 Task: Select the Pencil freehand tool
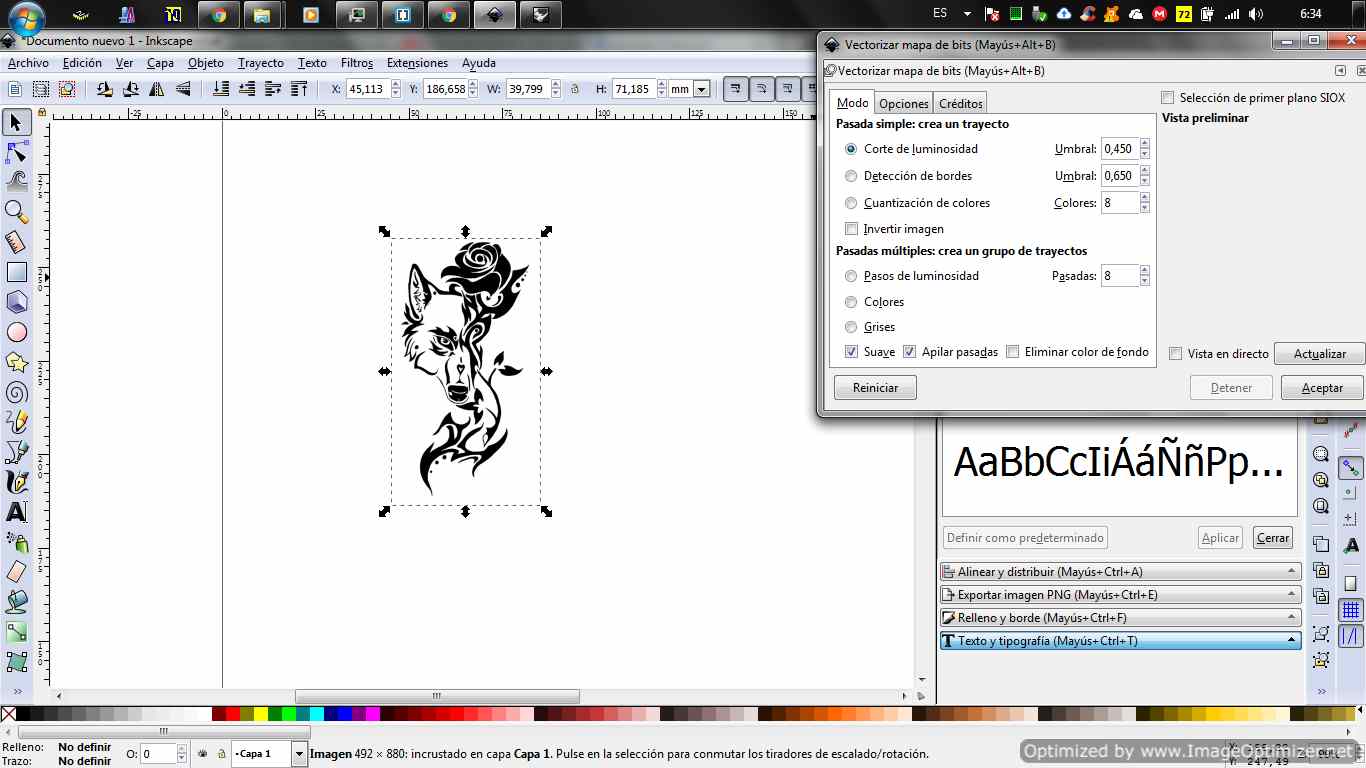click(17, 422)
